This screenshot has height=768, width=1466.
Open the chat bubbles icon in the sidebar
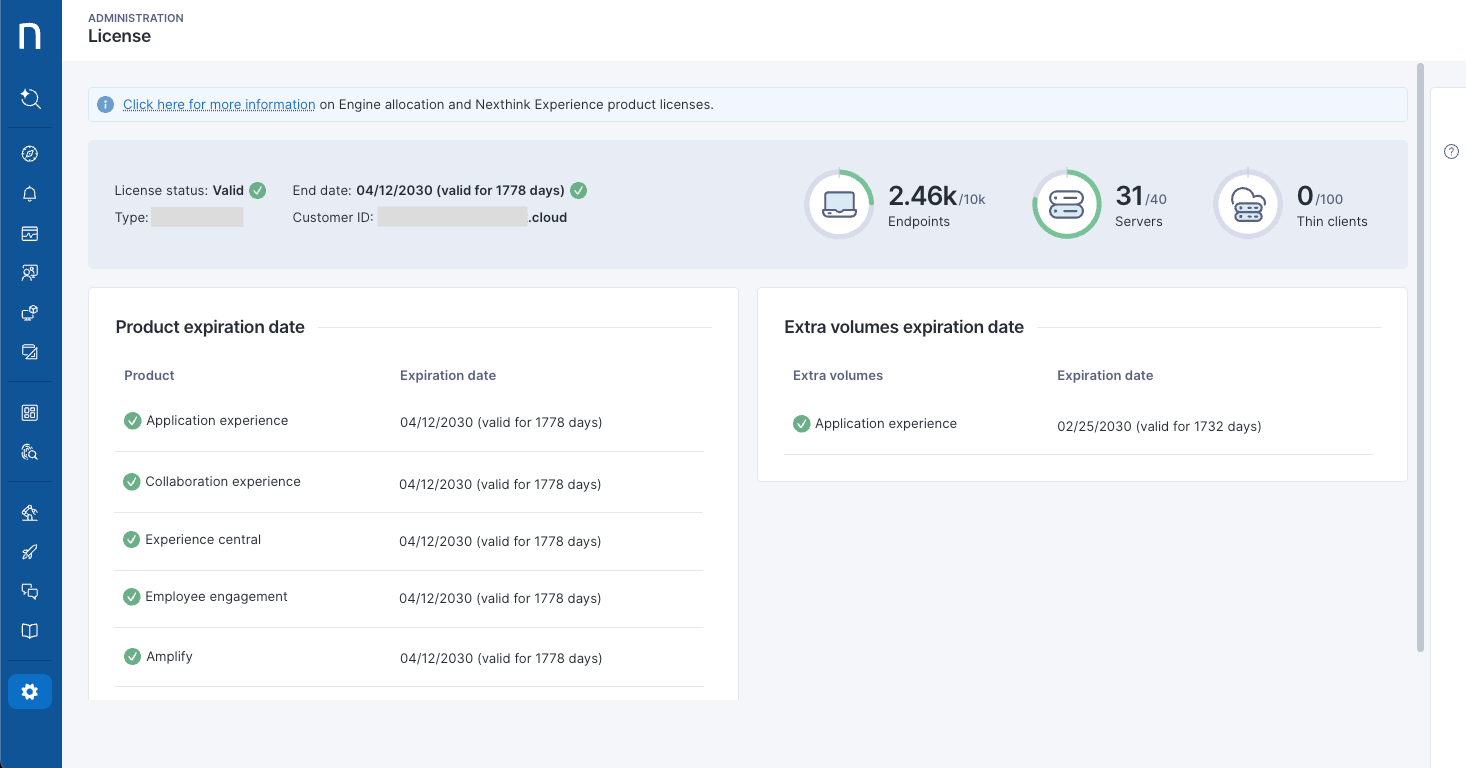coord(30,592)
